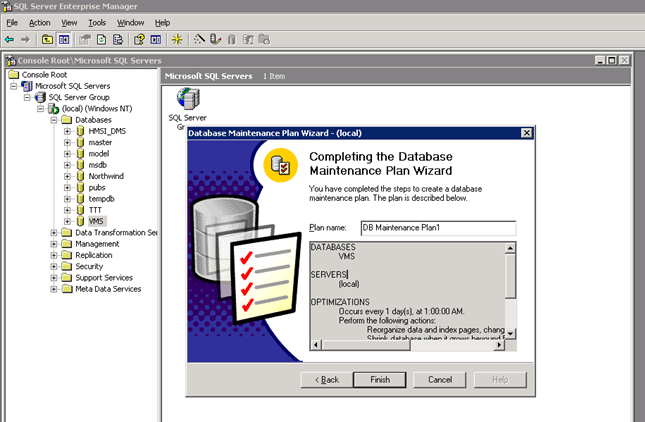This screenshot has width=645, height=422.
Task: Click Finish to complete the wizard
Action: point(380,380)
